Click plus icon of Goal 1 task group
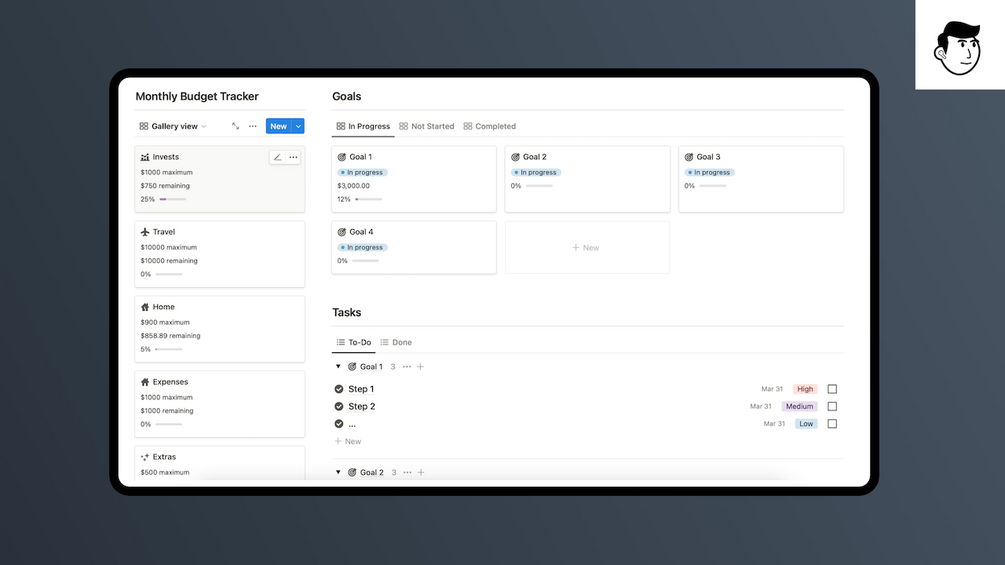This screenshot has width=1005, height=565. (x=420, y=367)
